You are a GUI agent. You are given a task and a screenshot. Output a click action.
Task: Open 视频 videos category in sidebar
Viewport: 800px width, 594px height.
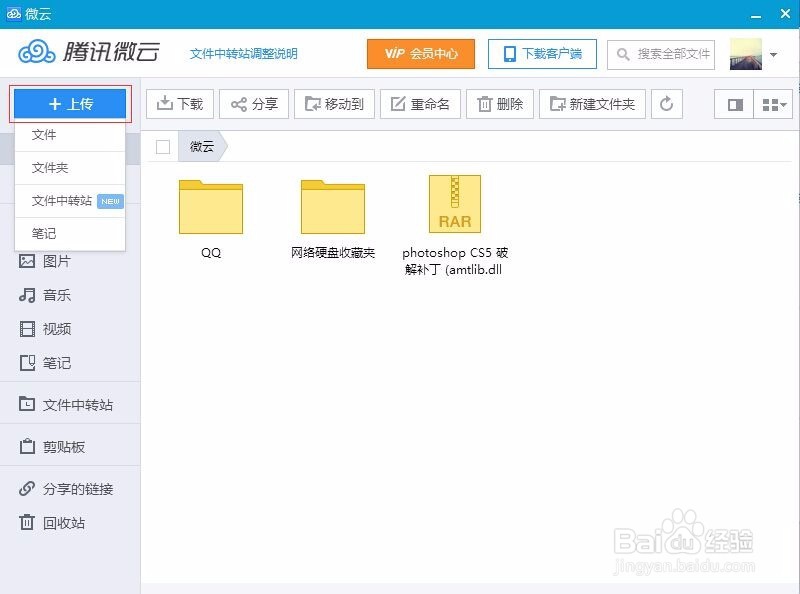(45, 329)
